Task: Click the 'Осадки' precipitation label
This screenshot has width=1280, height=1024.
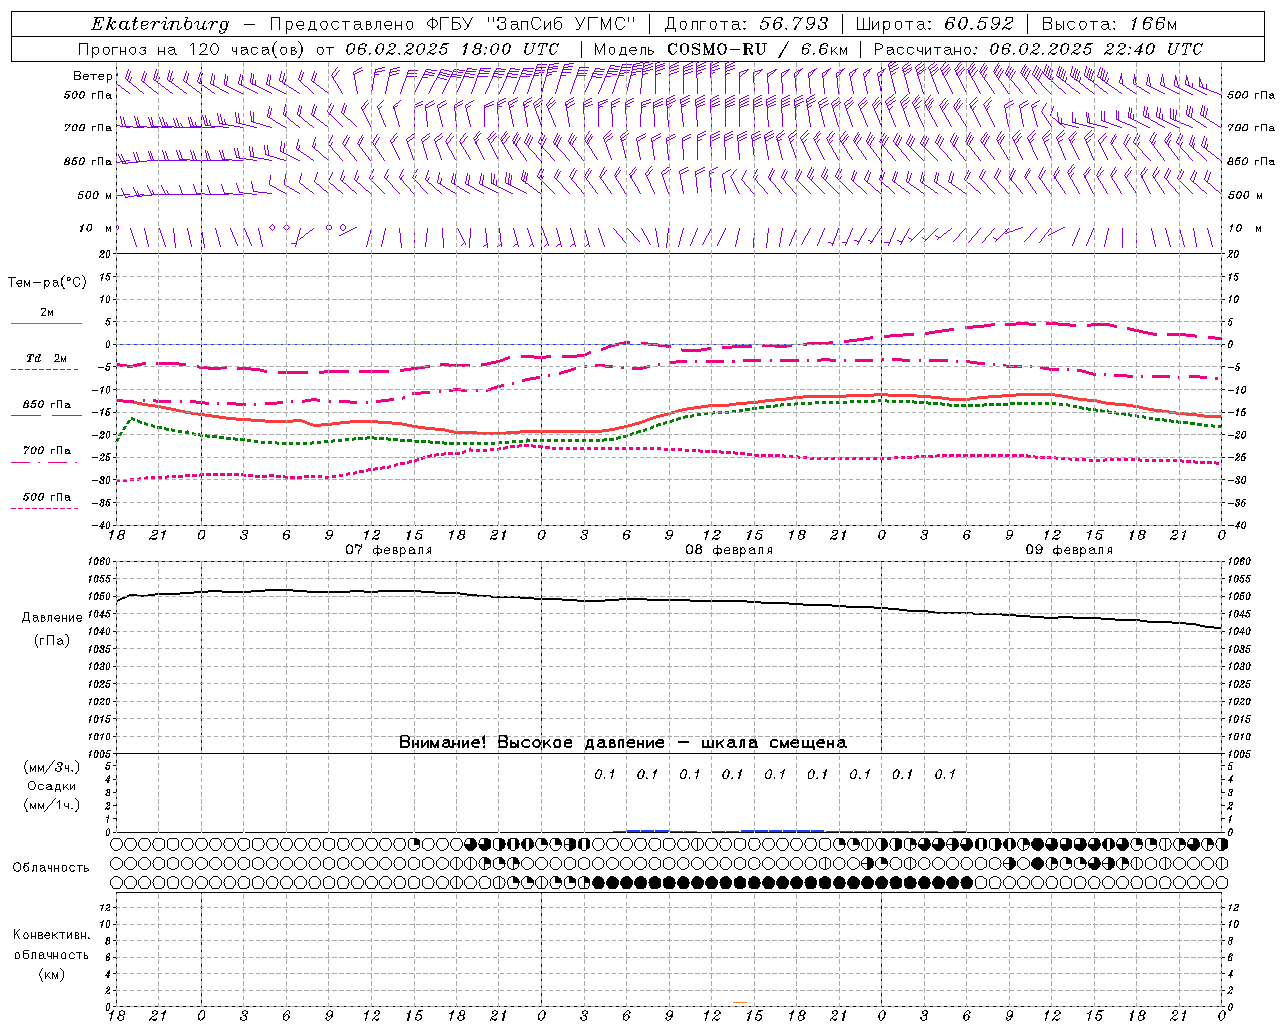Action: 52,786
